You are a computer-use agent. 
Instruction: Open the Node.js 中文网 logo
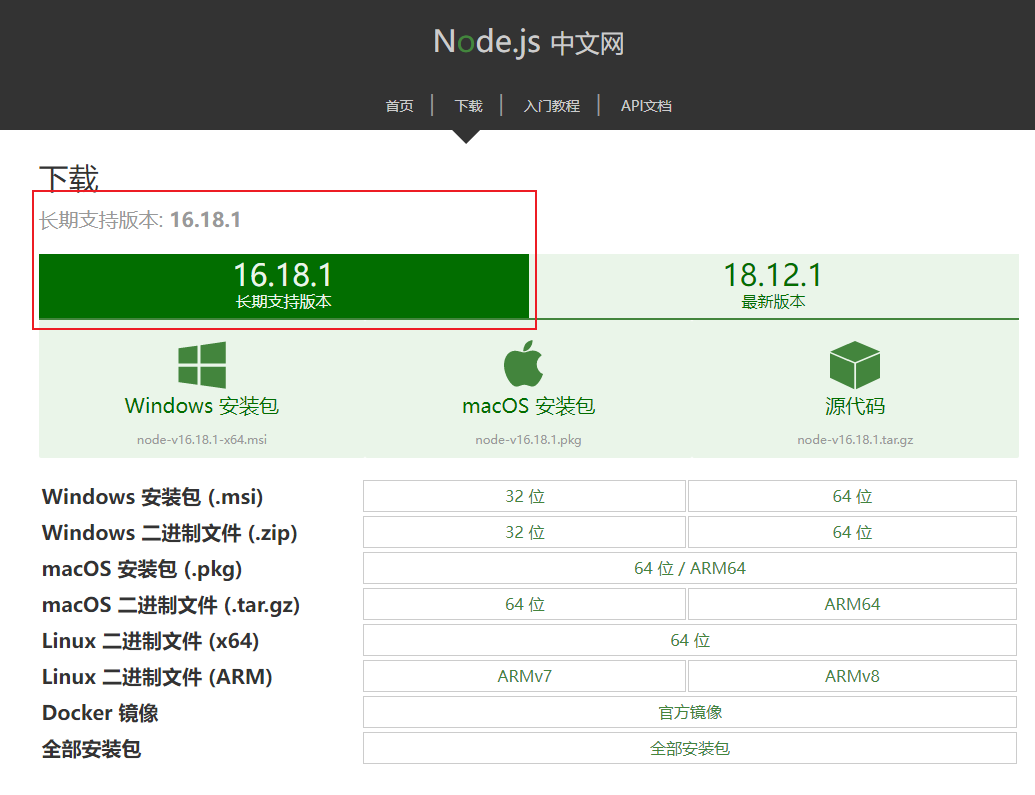click(529, 42)
